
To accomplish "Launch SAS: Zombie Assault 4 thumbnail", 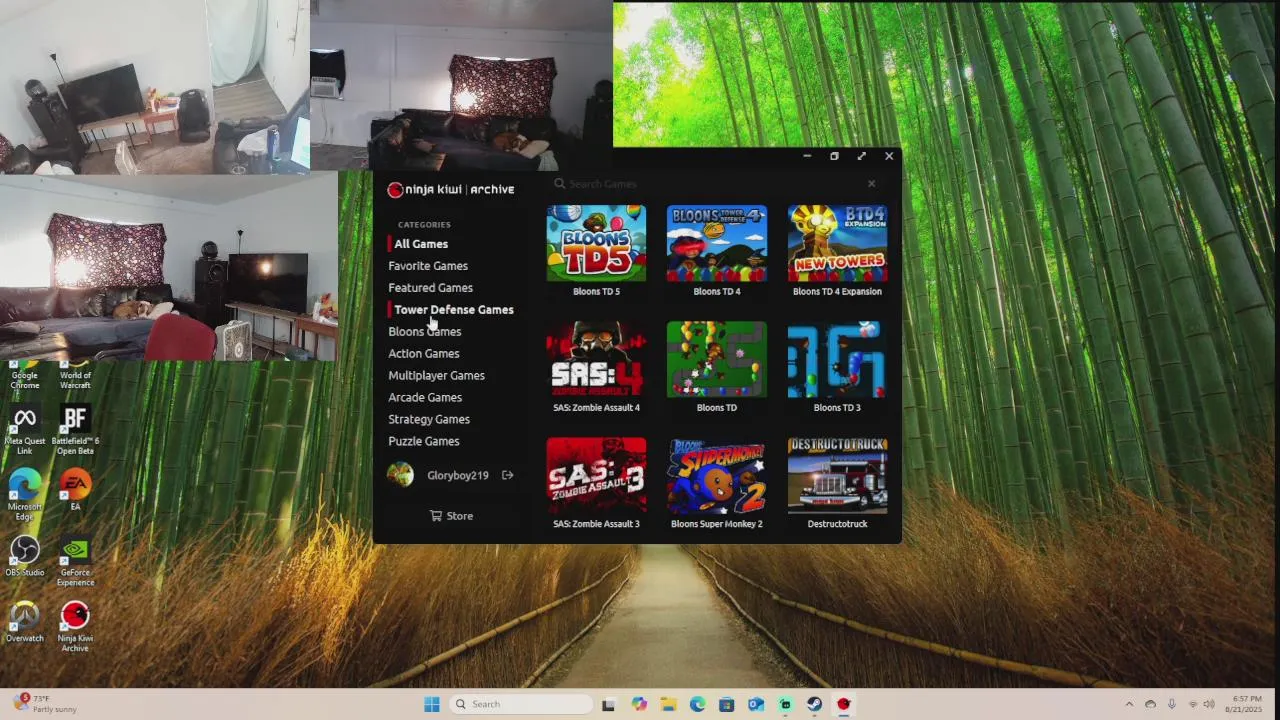I will coord(596,359).
